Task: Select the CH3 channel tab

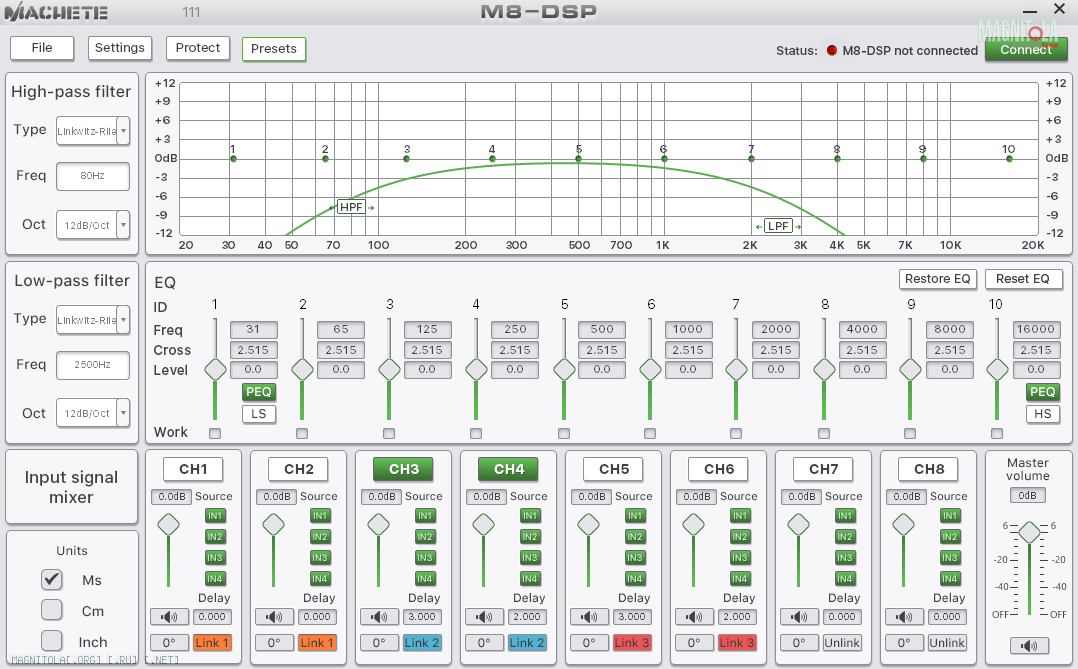Action: coord(404,469)
